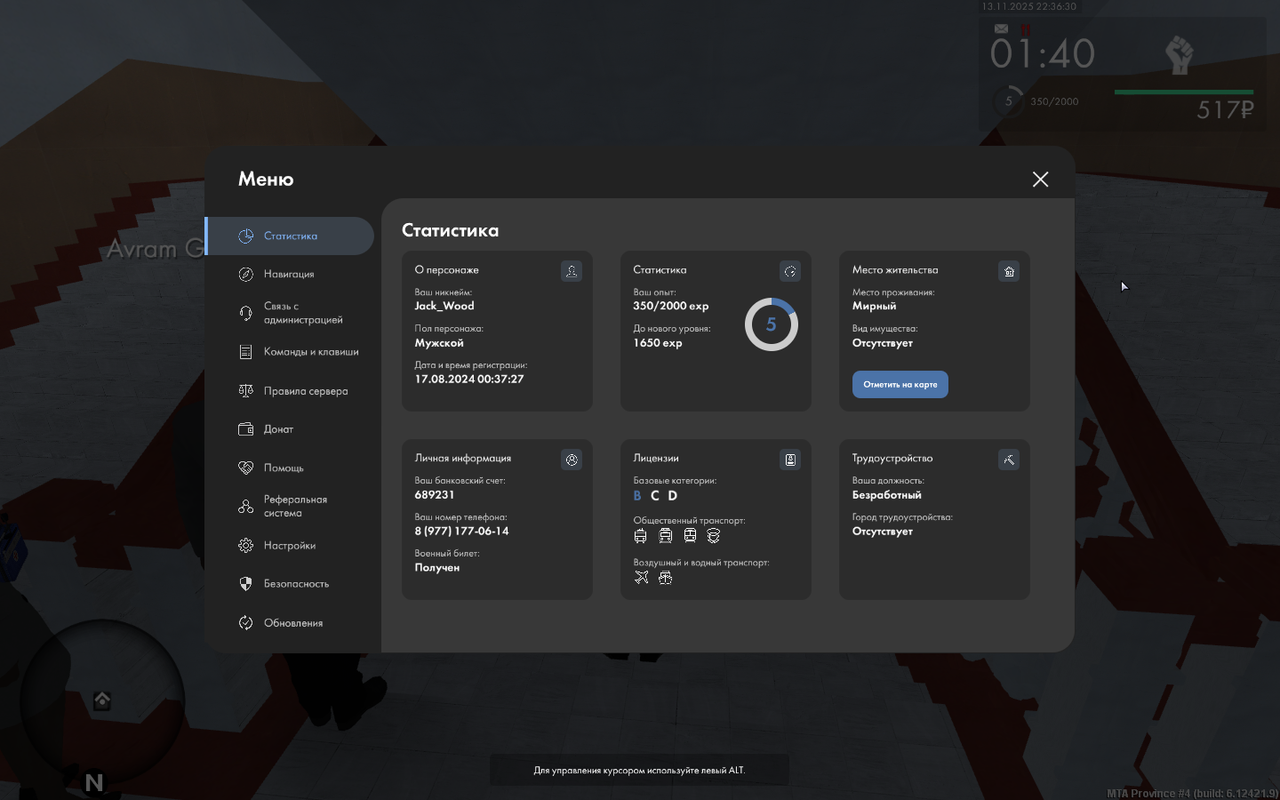Screen dimensions: 1280x800
Task: Click the phone number 8 (977) 177-06-14
Action: [x=462, y=531]
